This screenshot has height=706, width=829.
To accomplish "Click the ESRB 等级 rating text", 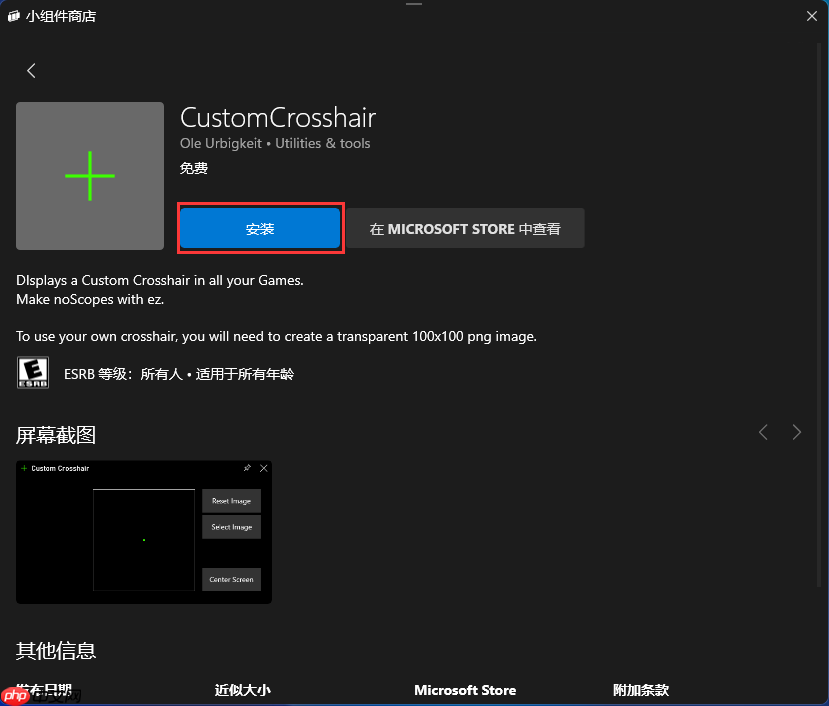I will [179, 374].
